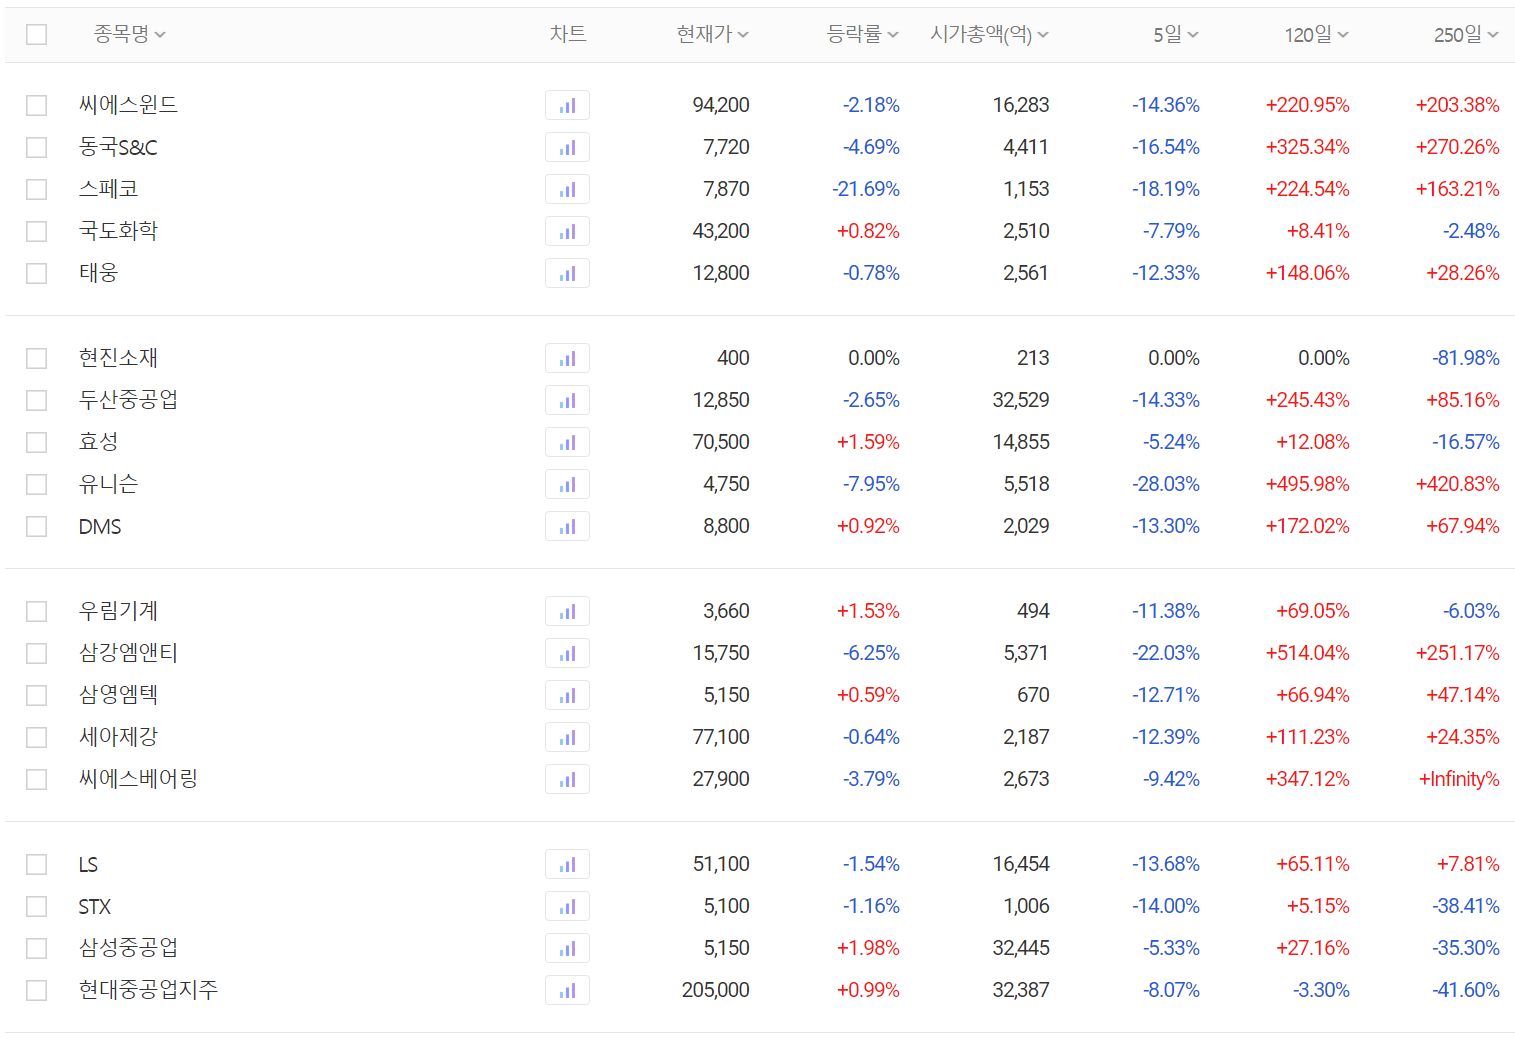Open stock 씨에스윈드 name link

point(128,104)
